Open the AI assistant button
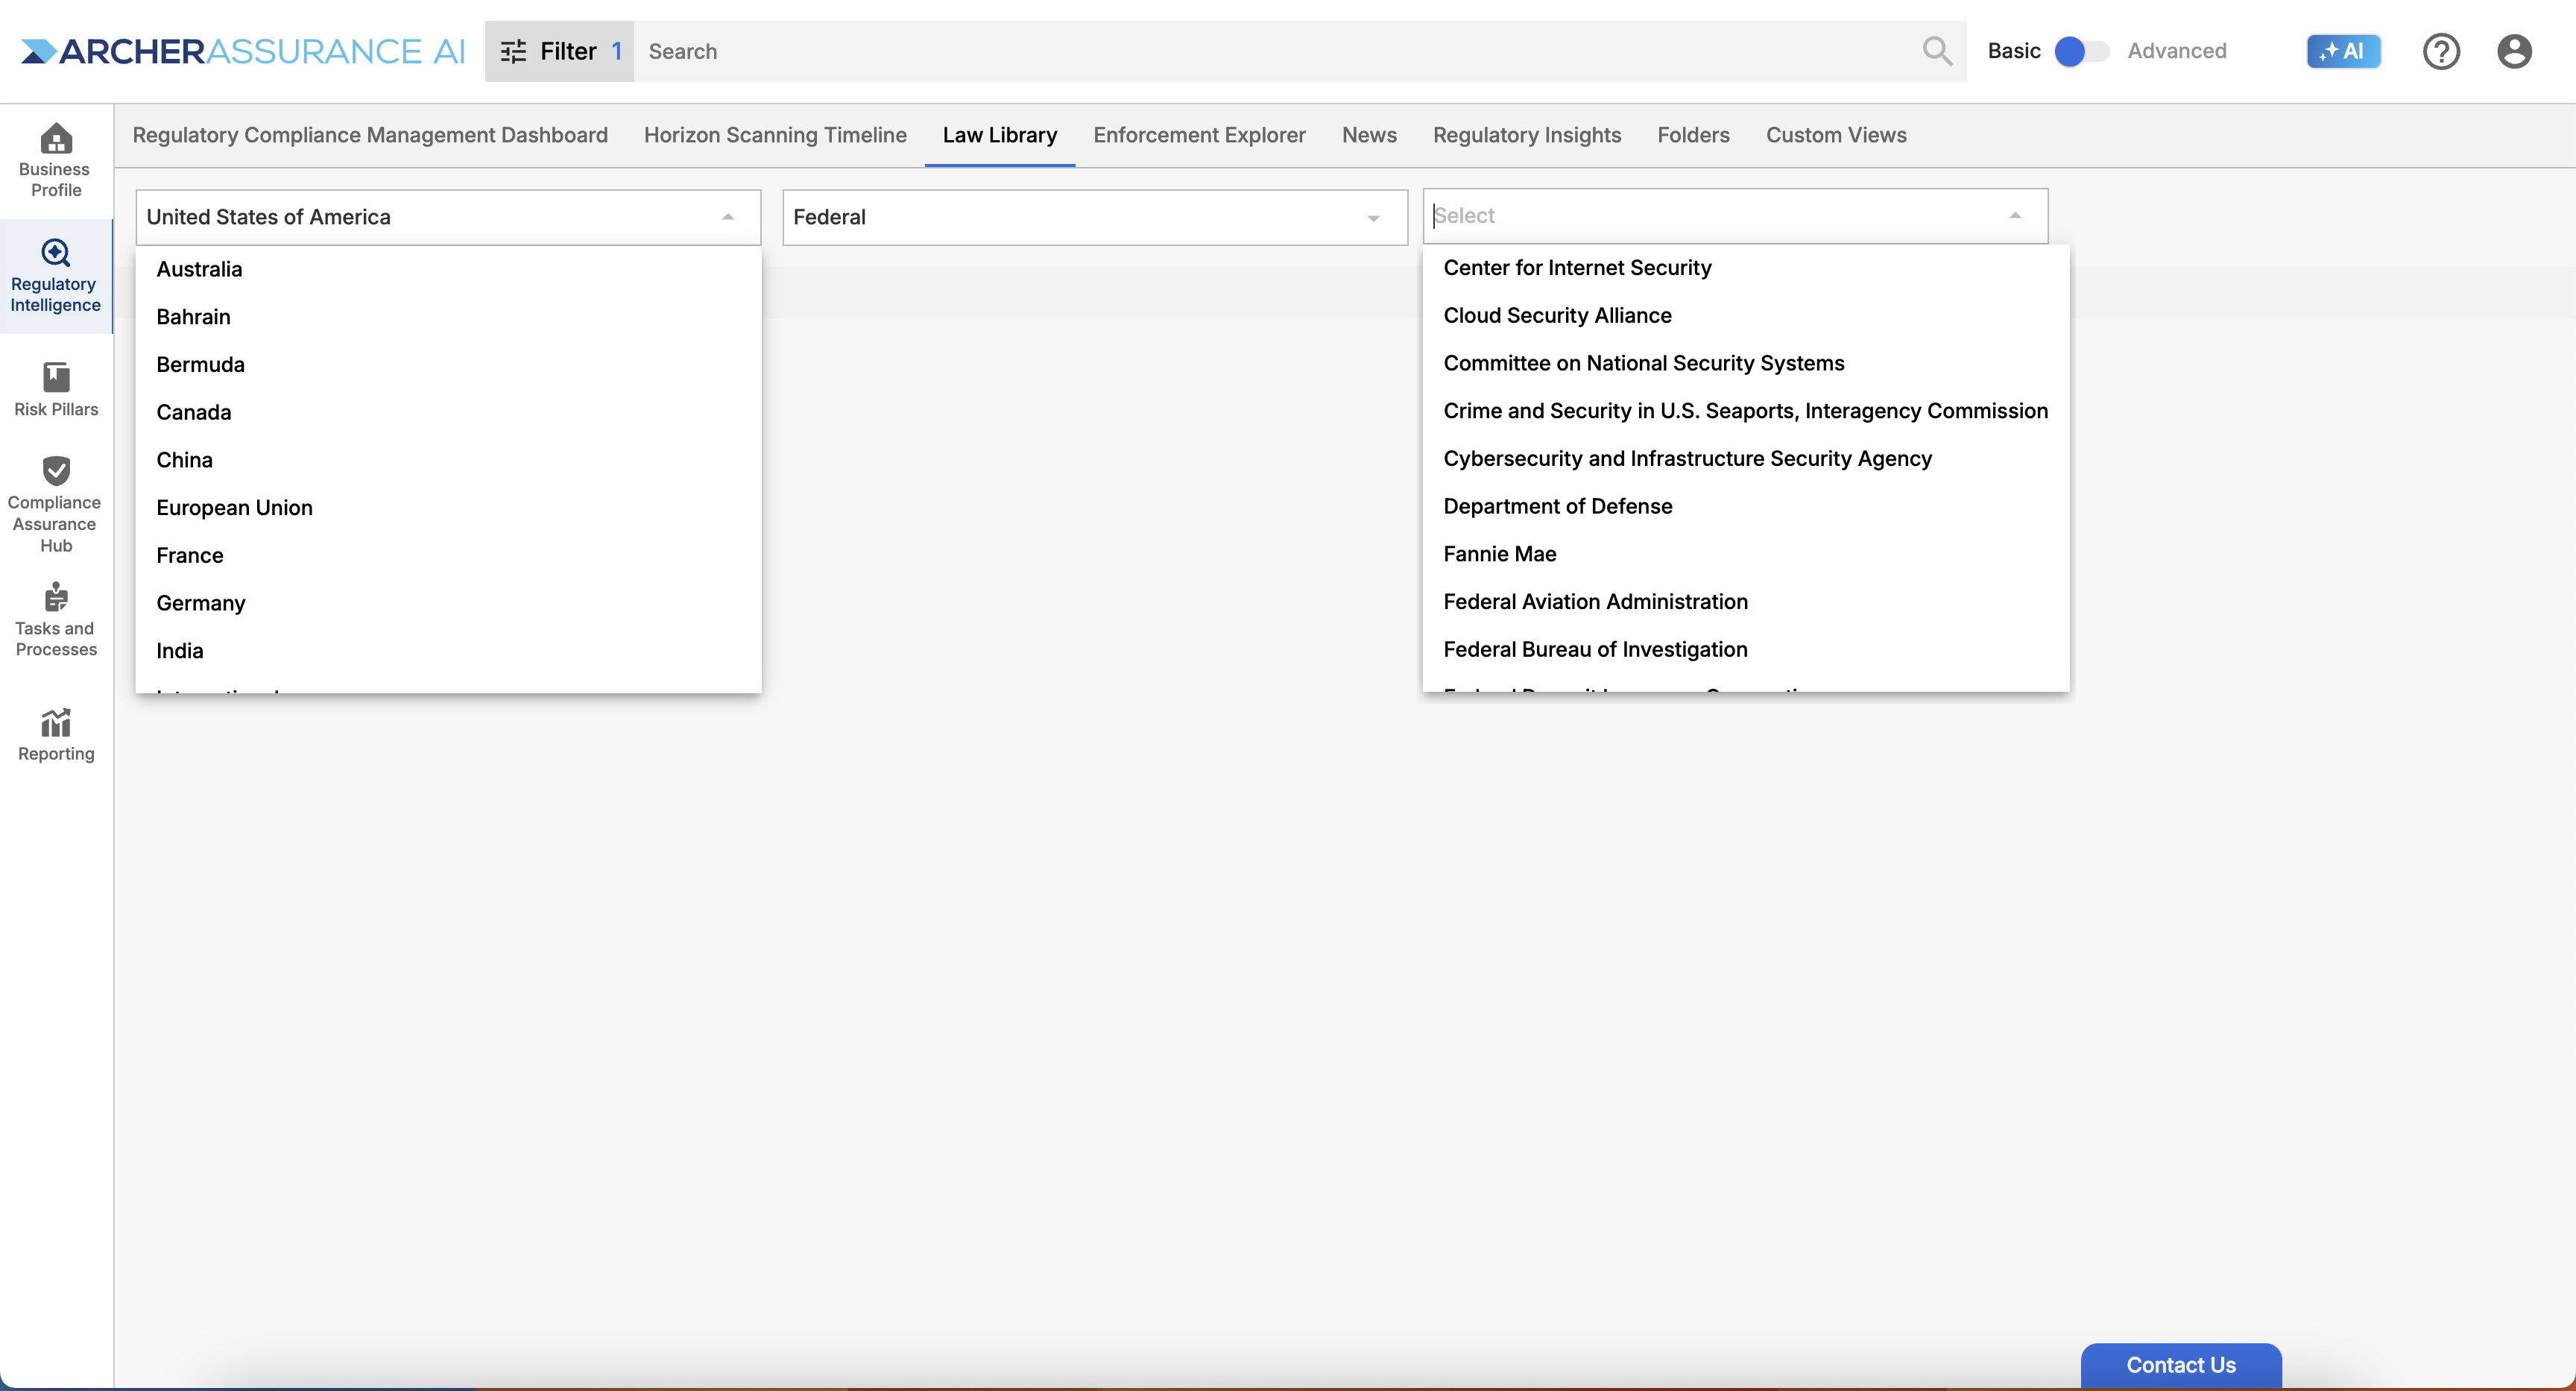This screenshot has width=2576, height=1391. (x=2343, y=51)
